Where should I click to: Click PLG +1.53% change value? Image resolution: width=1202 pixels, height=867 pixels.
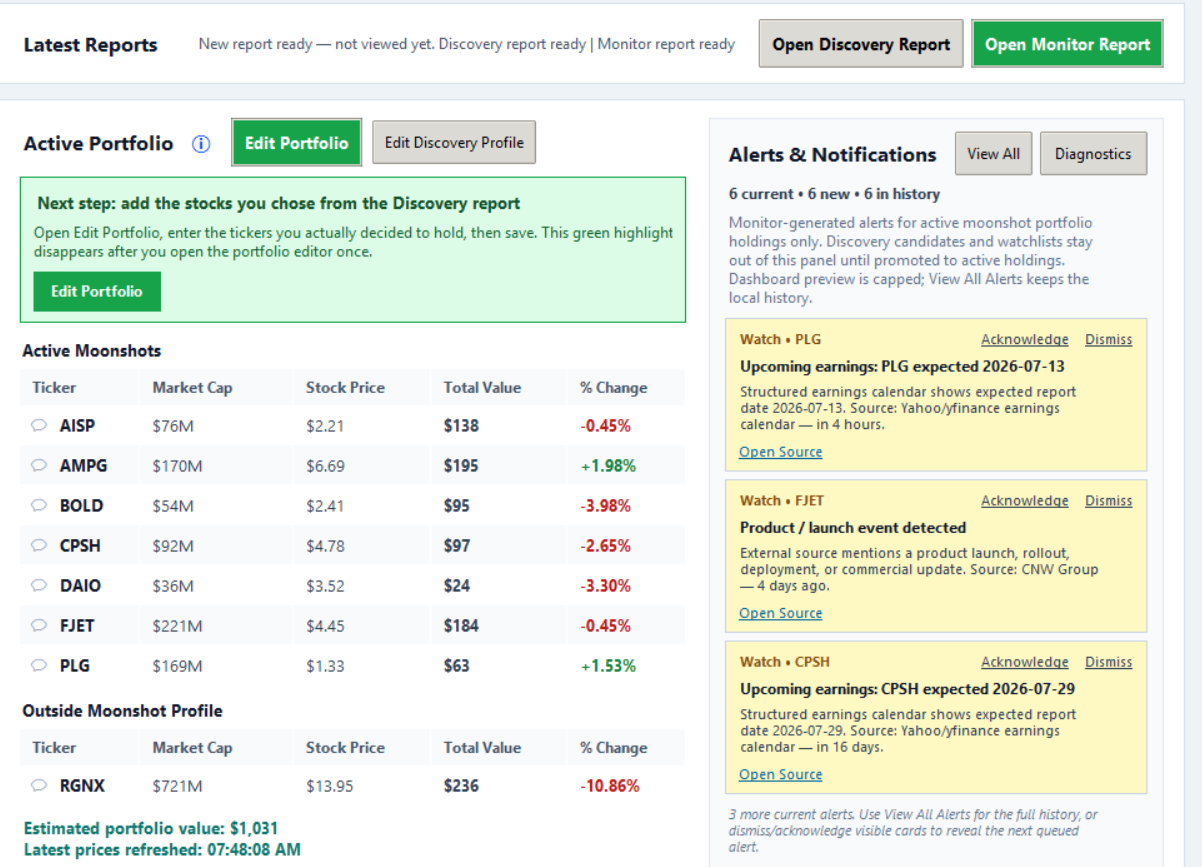click(608, 666)
